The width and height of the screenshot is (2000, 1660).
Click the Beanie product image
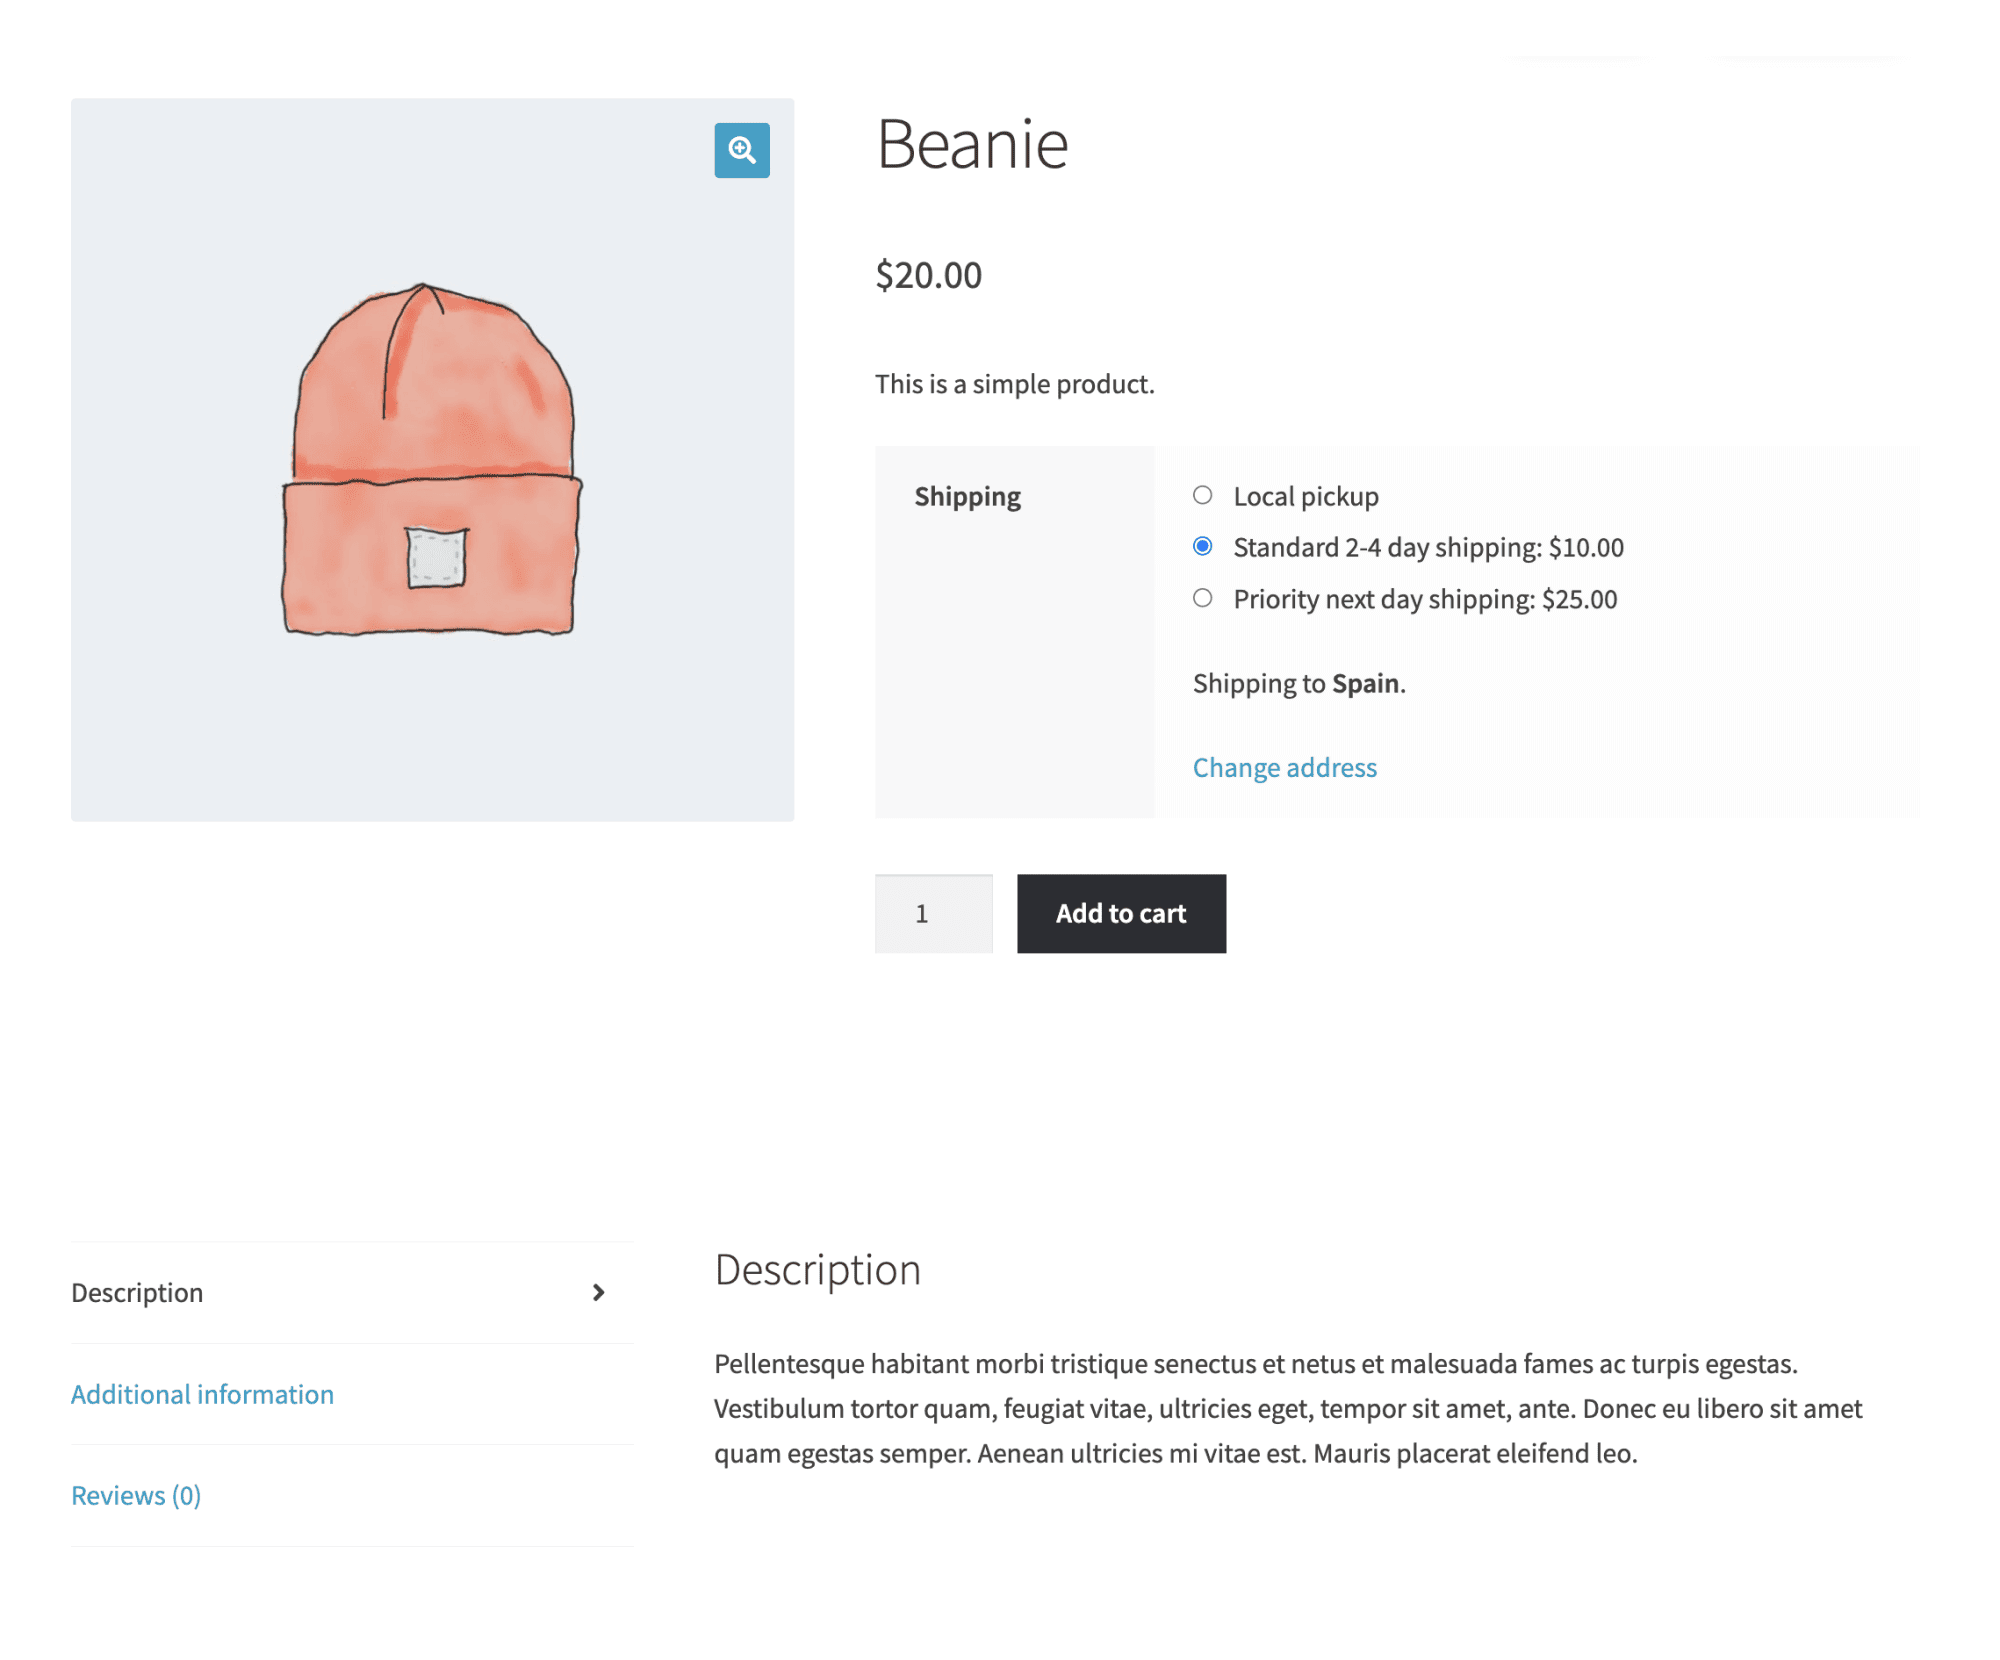tap(430, 460)
